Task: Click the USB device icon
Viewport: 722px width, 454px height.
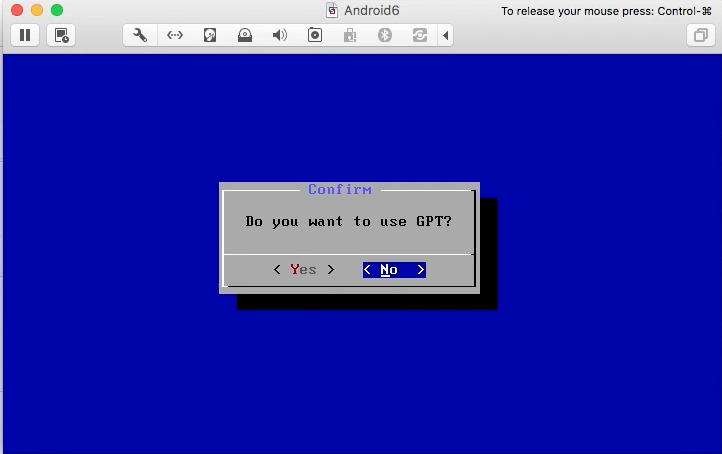Action: (x=350, y=35)
